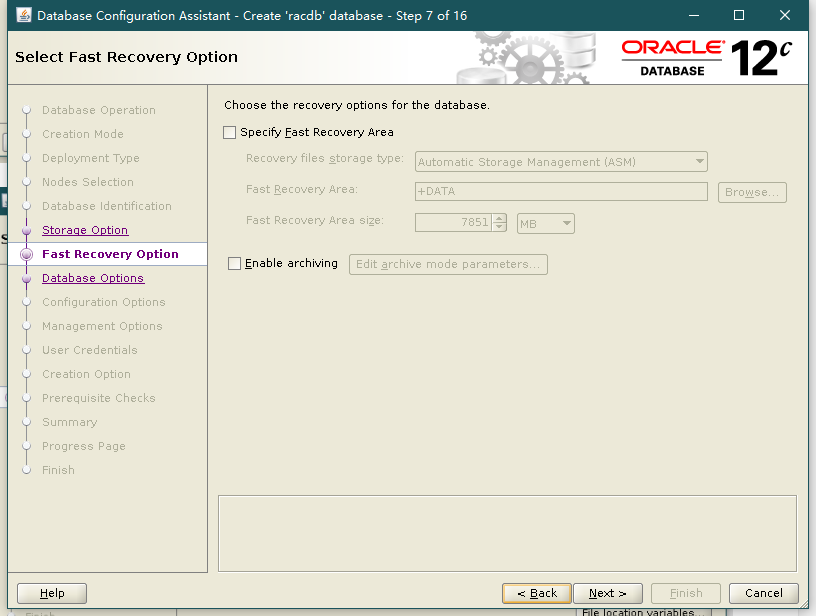Screen dimensions: 816x616
Task: Click the Database Options step bullet icon
Action: pos(27,278)
